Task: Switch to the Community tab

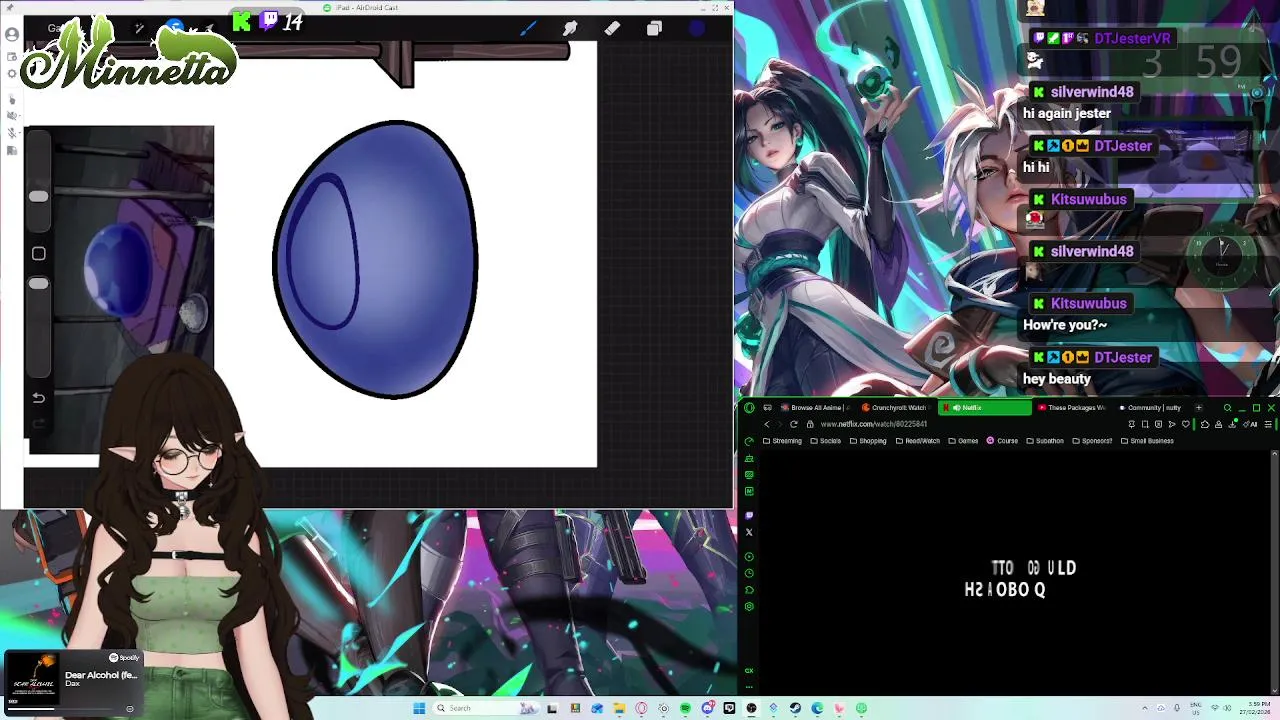Action: click(1150, 408)
